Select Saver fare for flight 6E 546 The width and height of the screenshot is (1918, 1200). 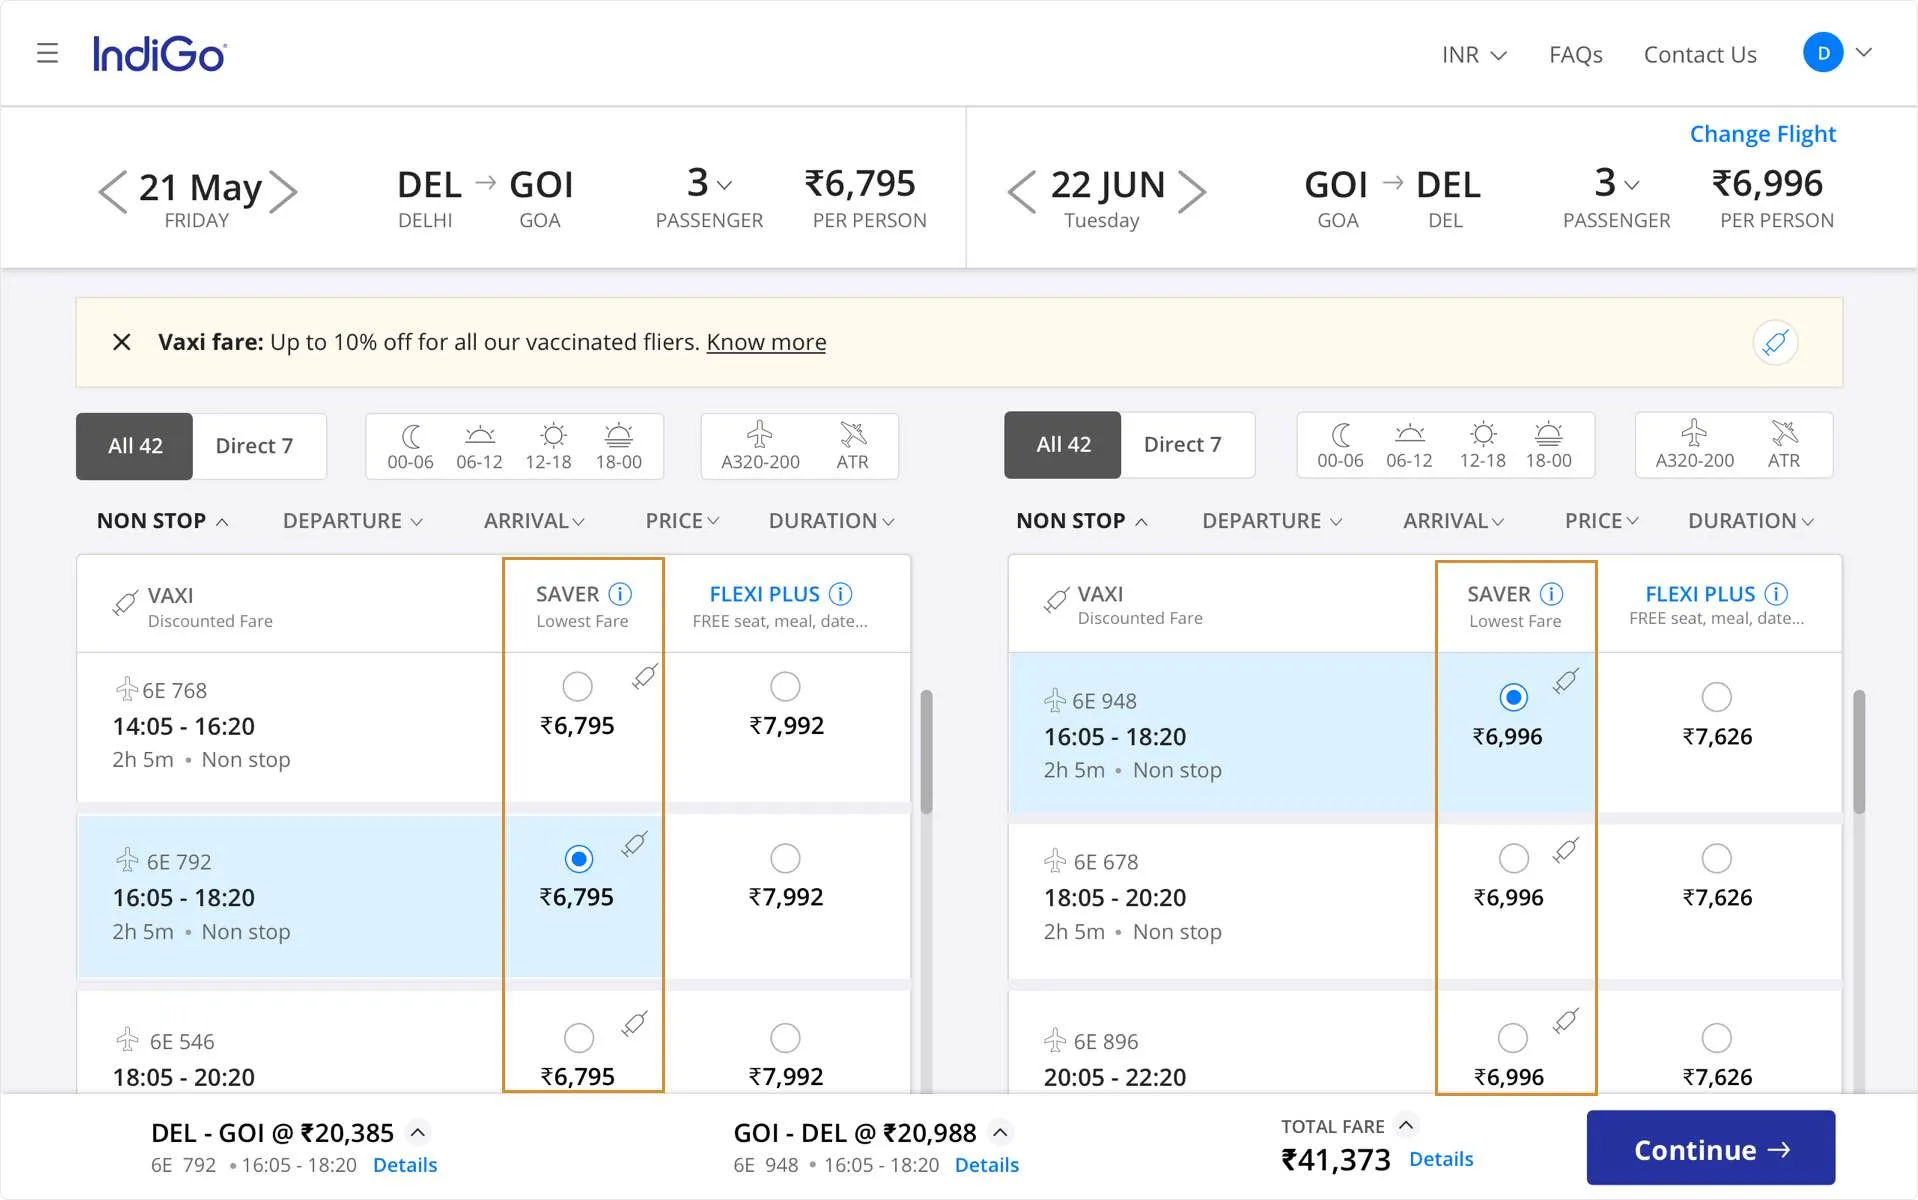coord(579,1038)
